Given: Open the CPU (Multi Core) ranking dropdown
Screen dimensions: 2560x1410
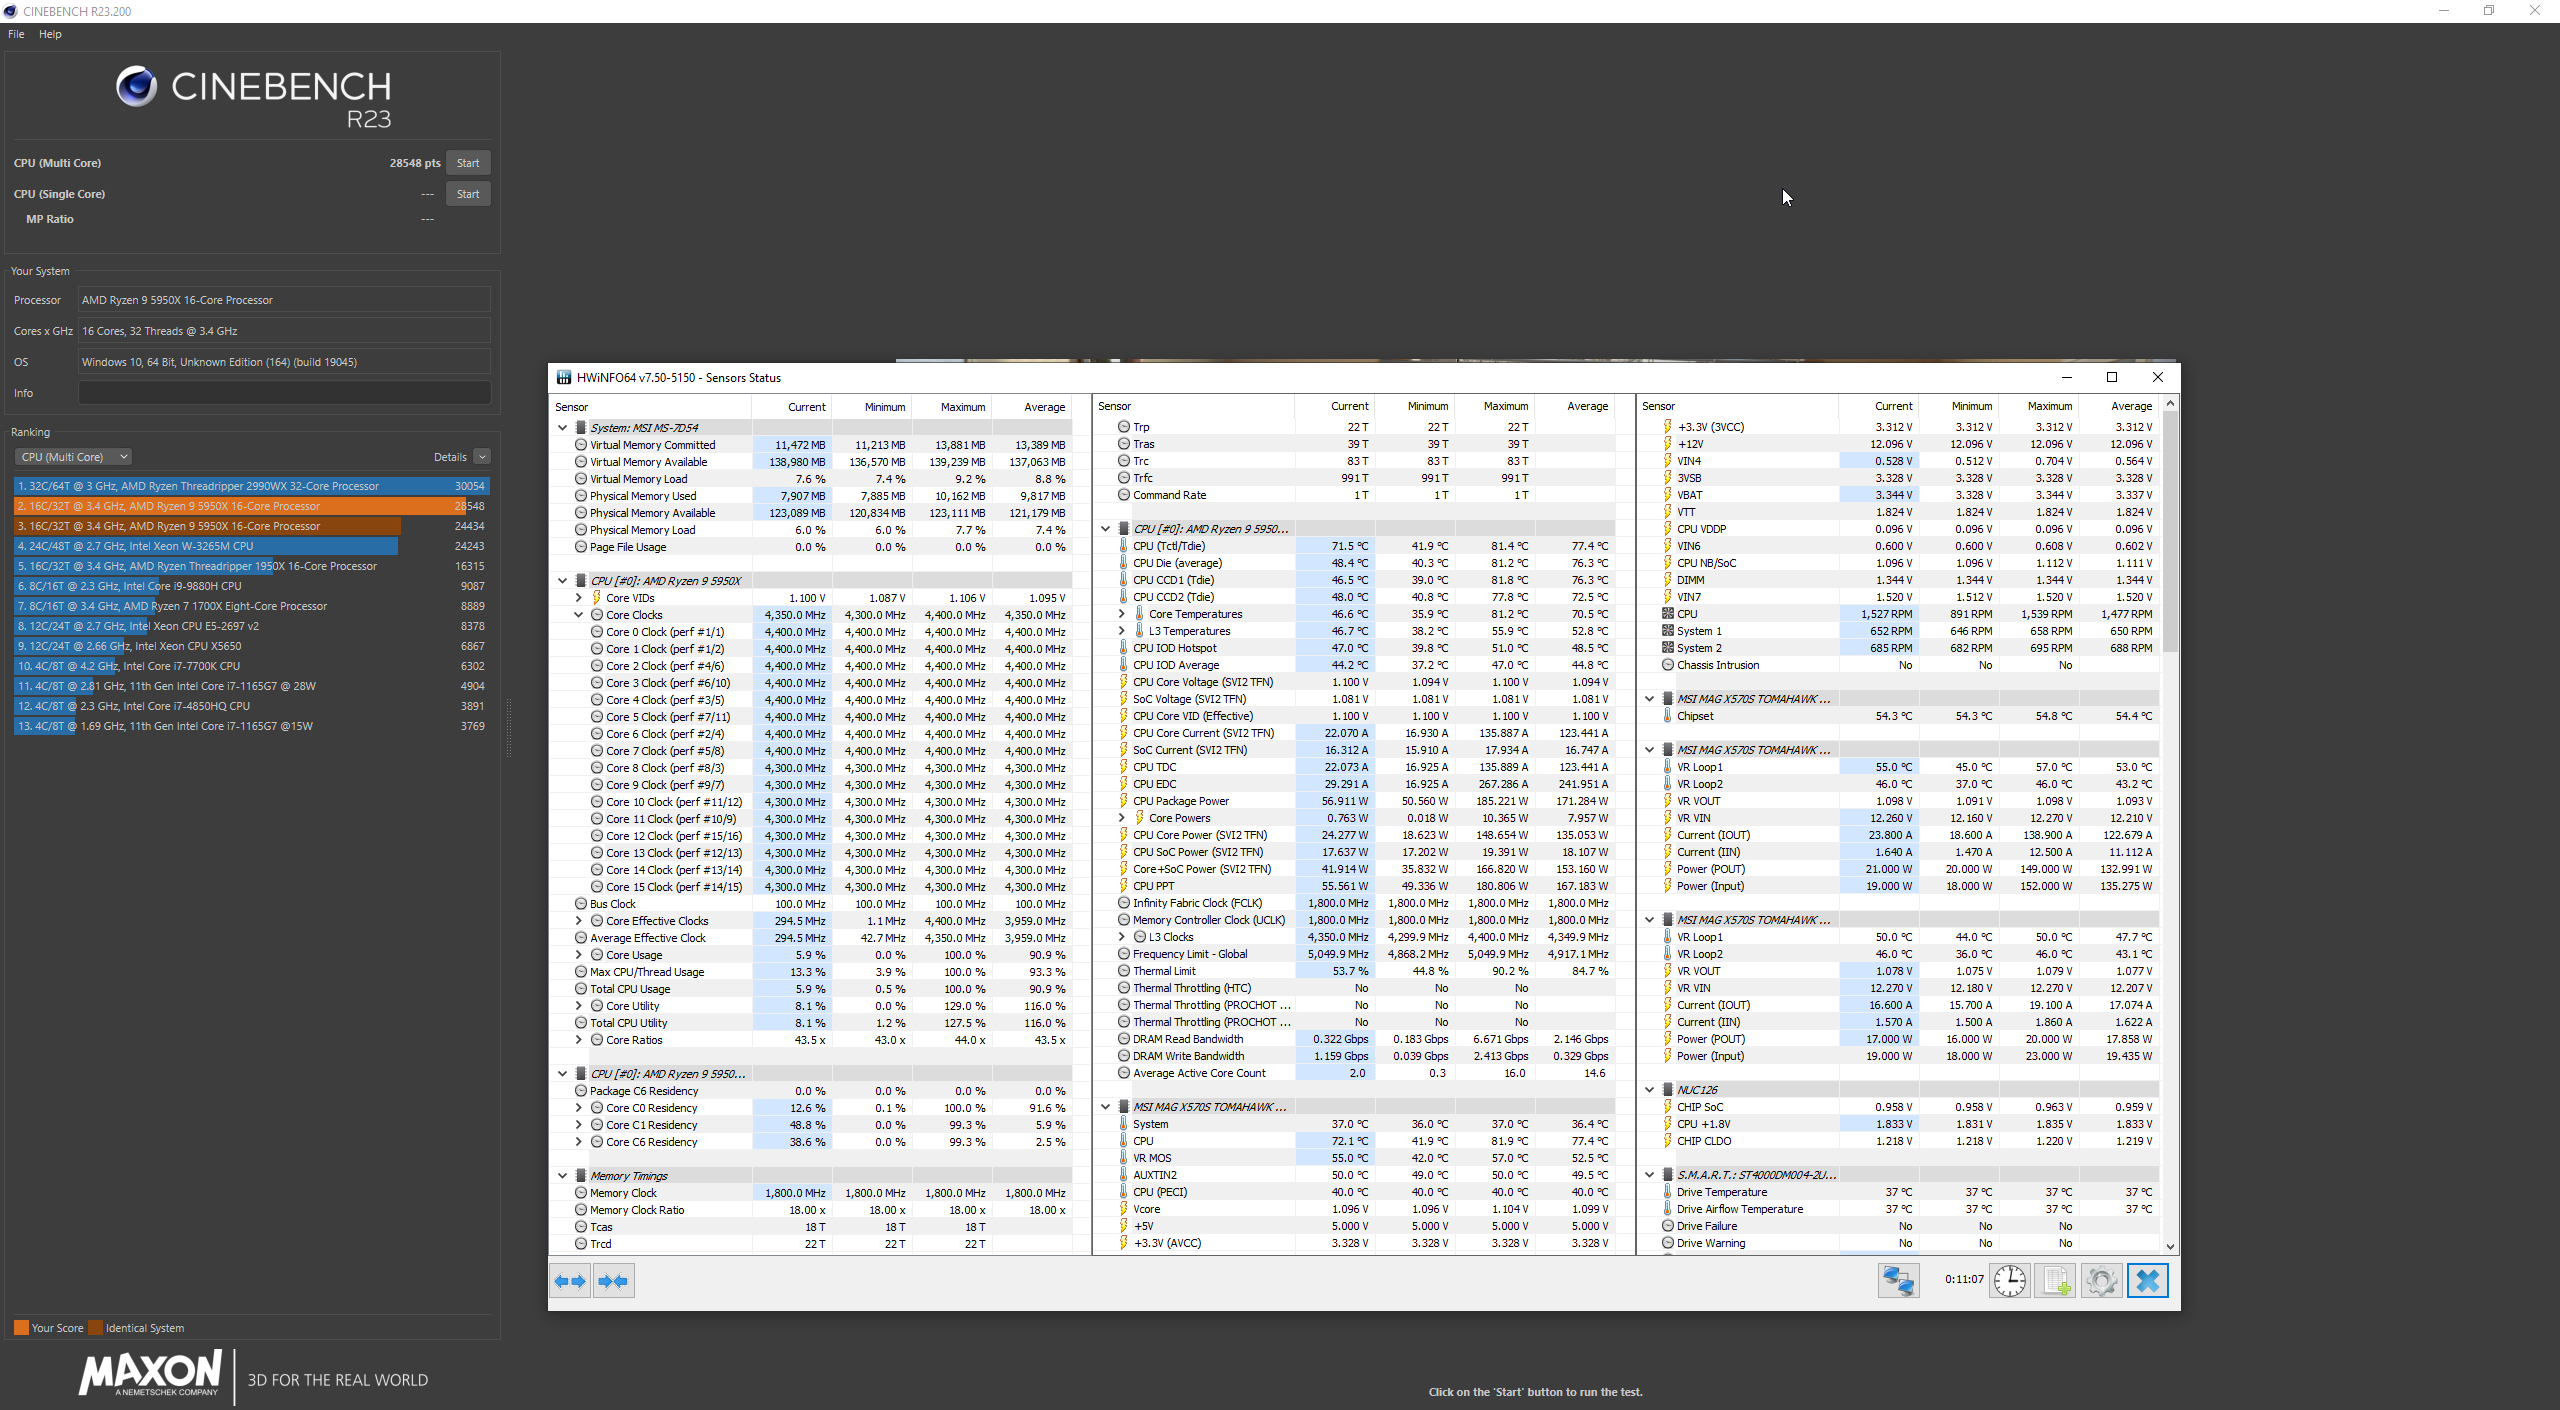Looking at the screenshot, I should (73, 457).
